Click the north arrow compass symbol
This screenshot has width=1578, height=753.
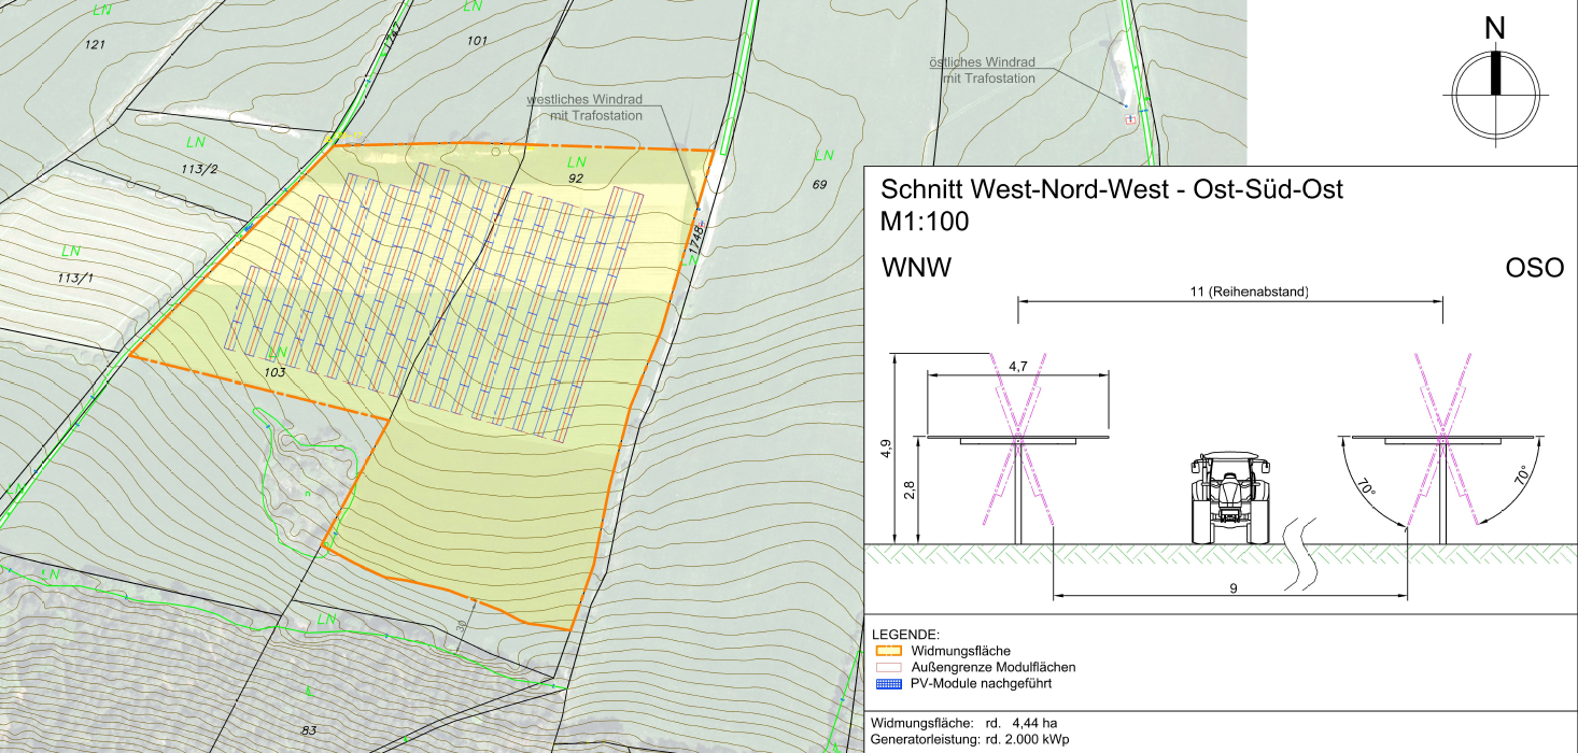pyautogui.click(x=1495, y=94)
